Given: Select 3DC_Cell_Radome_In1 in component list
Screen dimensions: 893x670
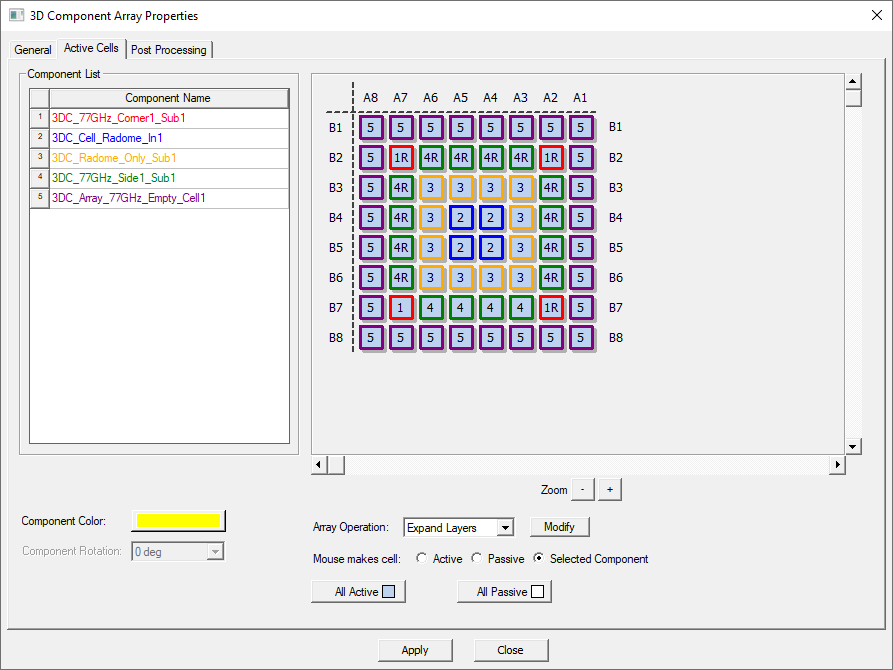Looking at the screenshot, I should (170, 138).
